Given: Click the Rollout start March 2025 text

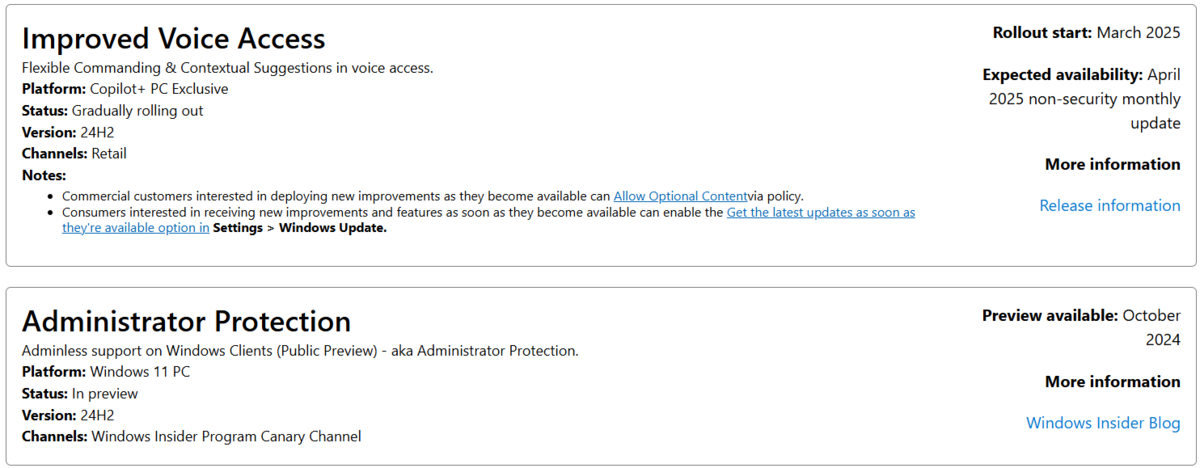Looking at the screenshot, I should (x=1087, y=33).
